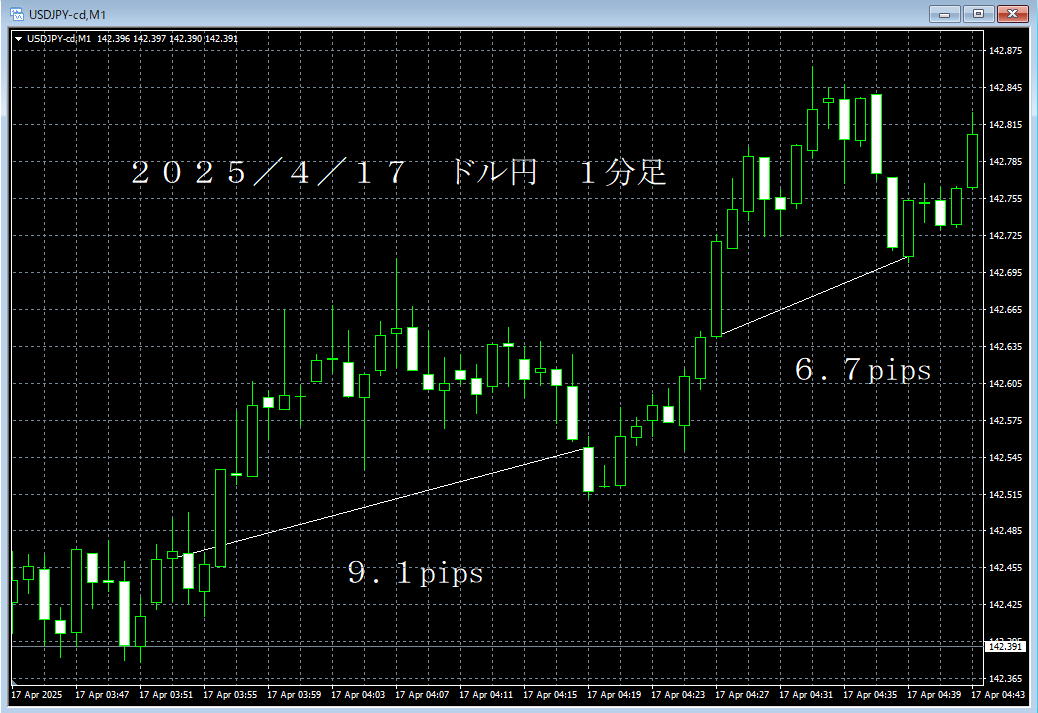Image resolution: width=1038 pixels, height=713 pixels.
Task: Click the current price label 142.391
Action: click(1005, 647)
